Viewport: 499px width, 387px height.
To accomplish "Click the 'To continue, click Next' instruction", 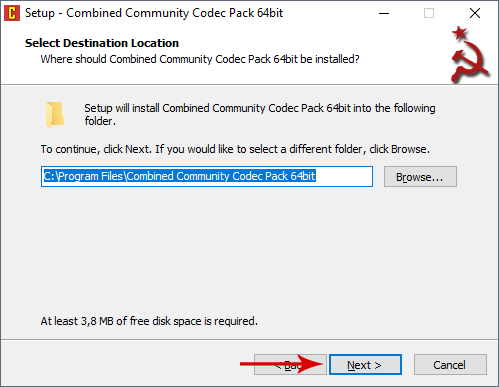I will click(x=235, y=149).
